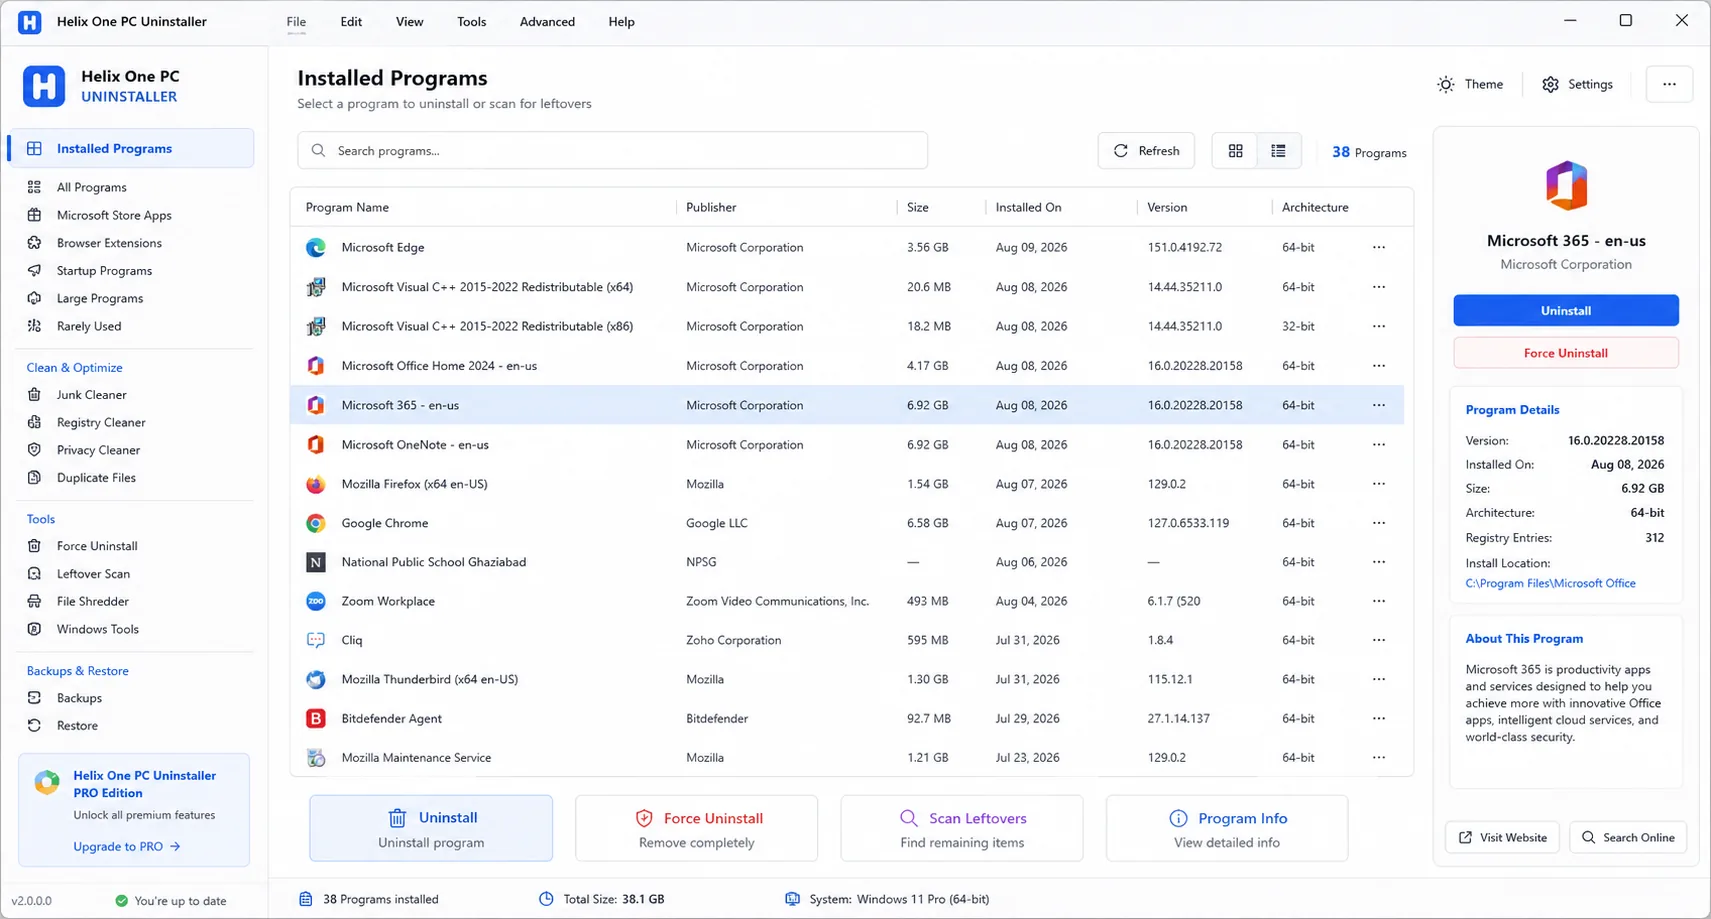This screenshot has height=919, width=1711.
Task: Click the Microsoft Office Home 2024 icon
Action: [x=316, y=366]
